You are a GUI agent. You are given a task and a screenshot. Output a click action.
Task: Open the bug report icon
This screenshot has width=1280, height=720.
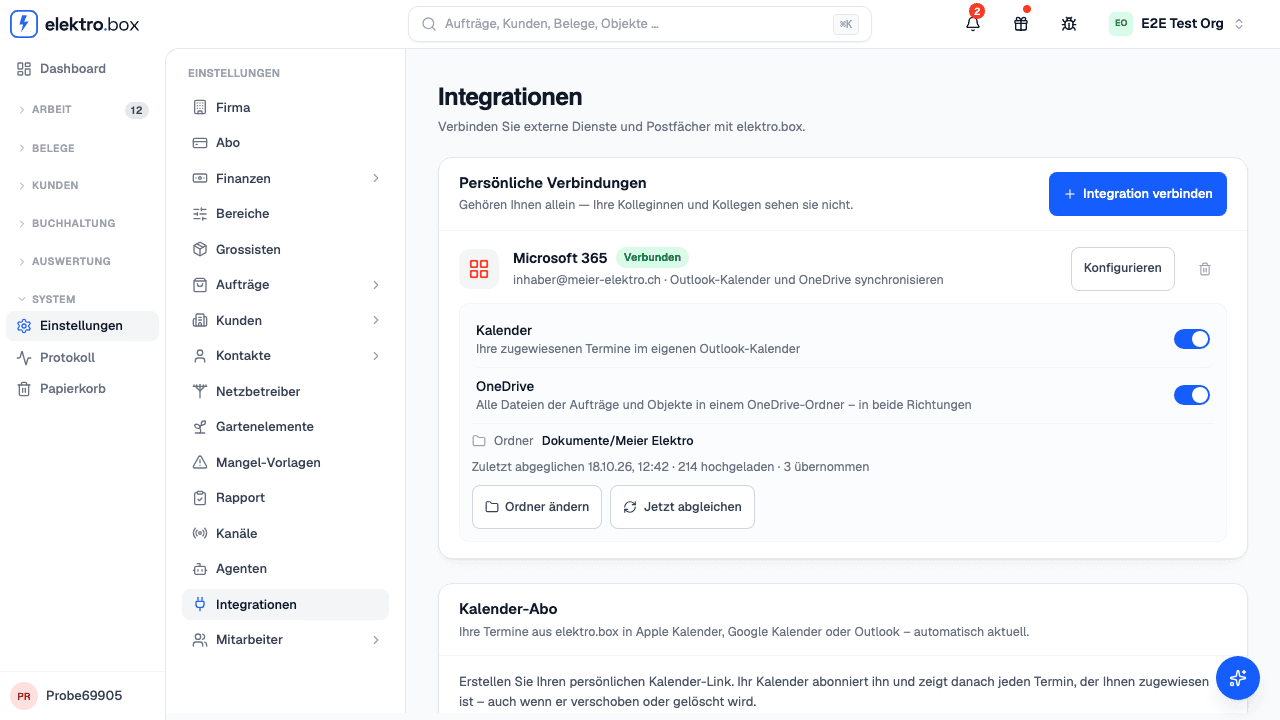click(x=1069, y=24)
